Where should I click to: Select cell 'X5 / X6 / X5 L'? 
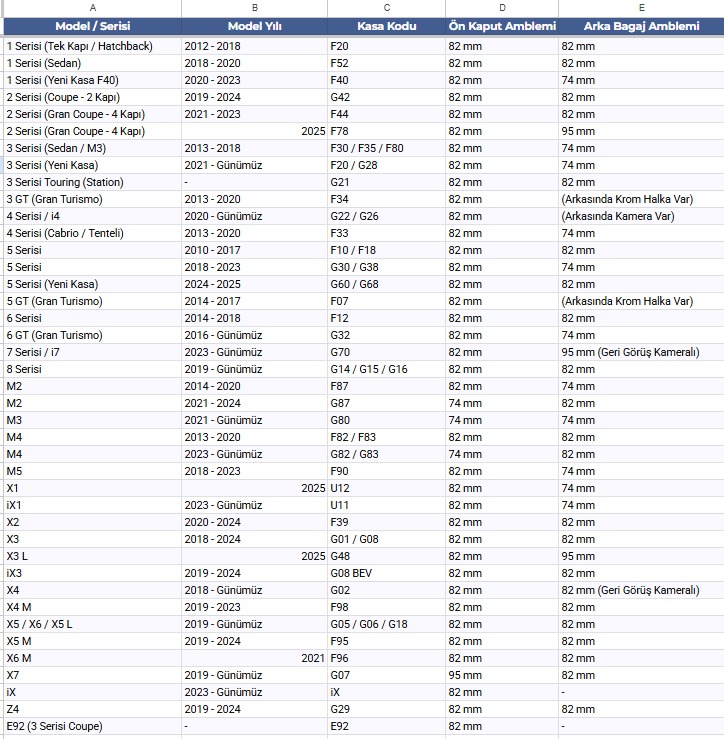click(x=92, y=624)
